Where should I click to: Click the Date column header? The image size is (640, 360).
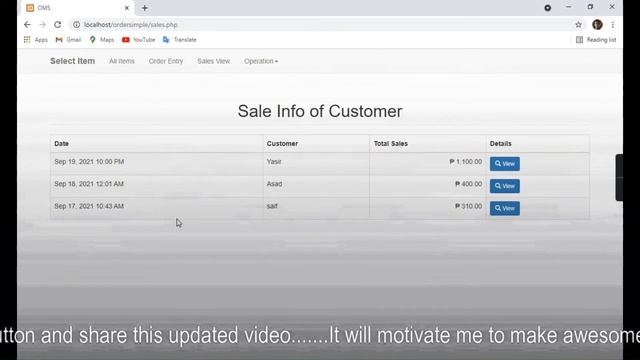(x=62, y=144)
